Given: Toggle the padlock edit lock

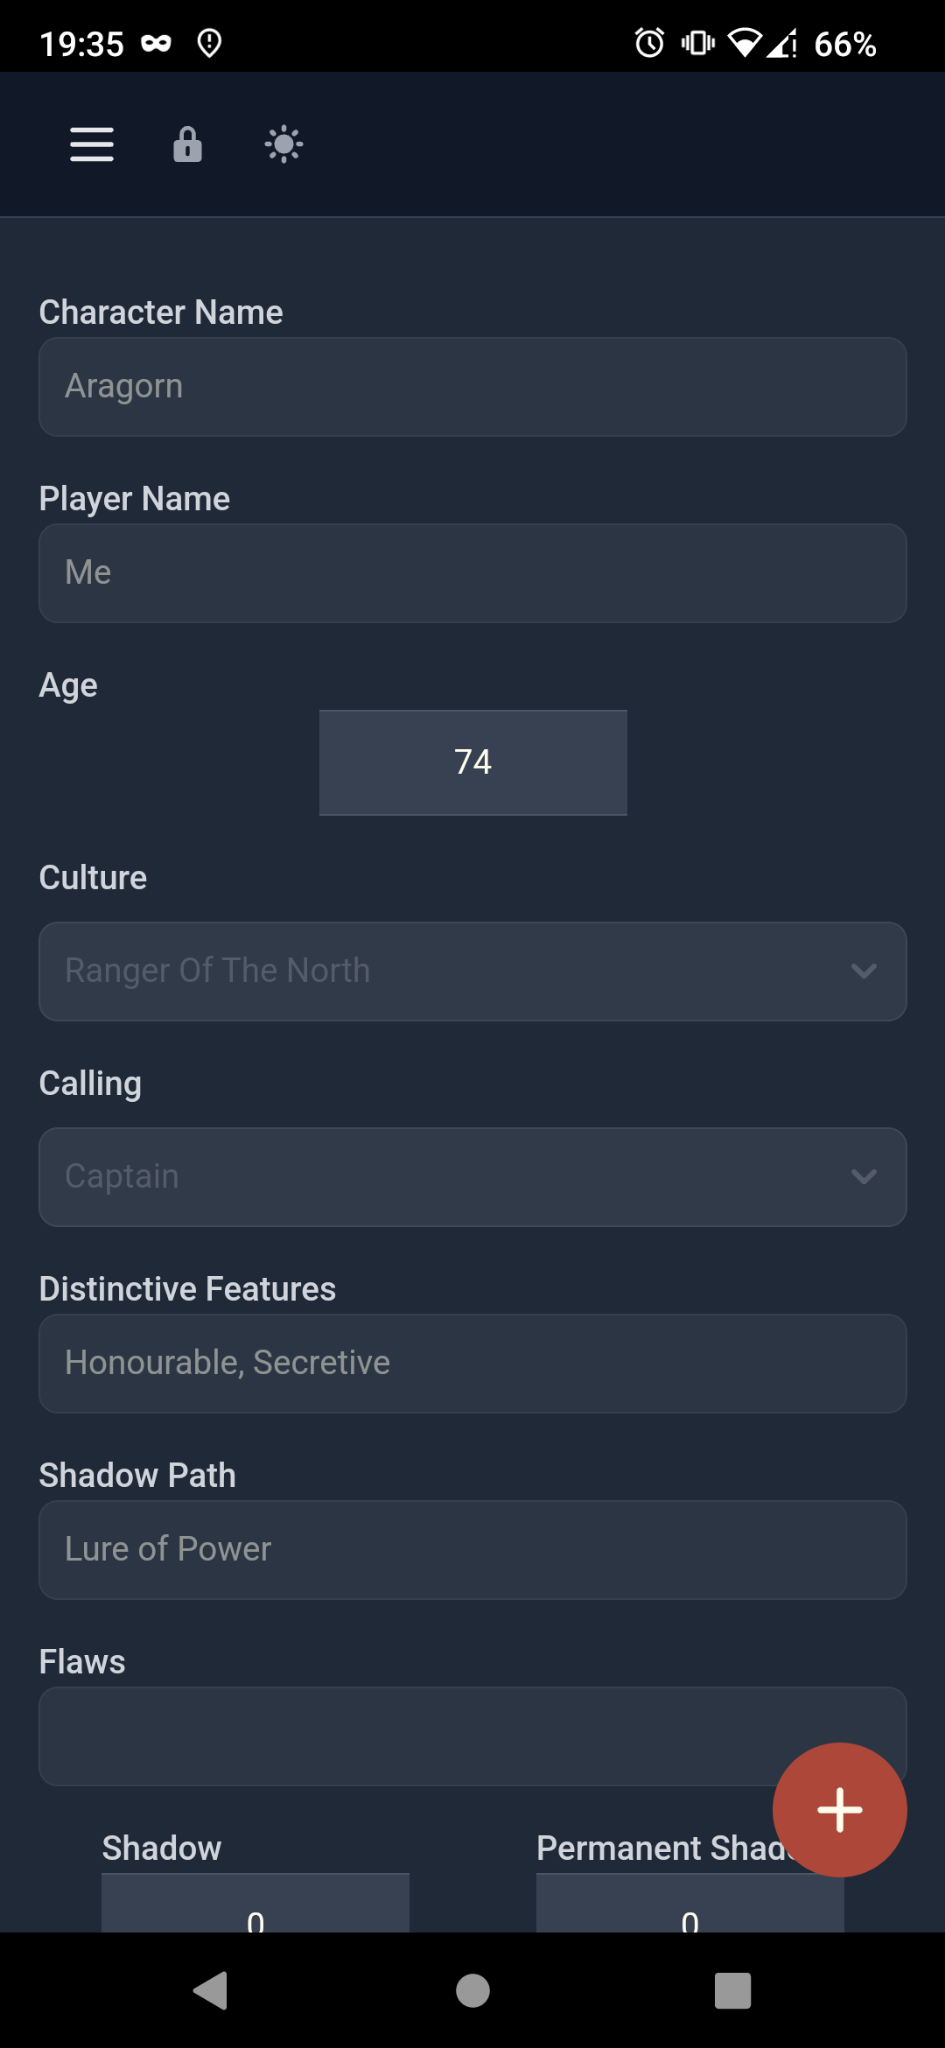Looking at the screenshot, I should point(187,144).
